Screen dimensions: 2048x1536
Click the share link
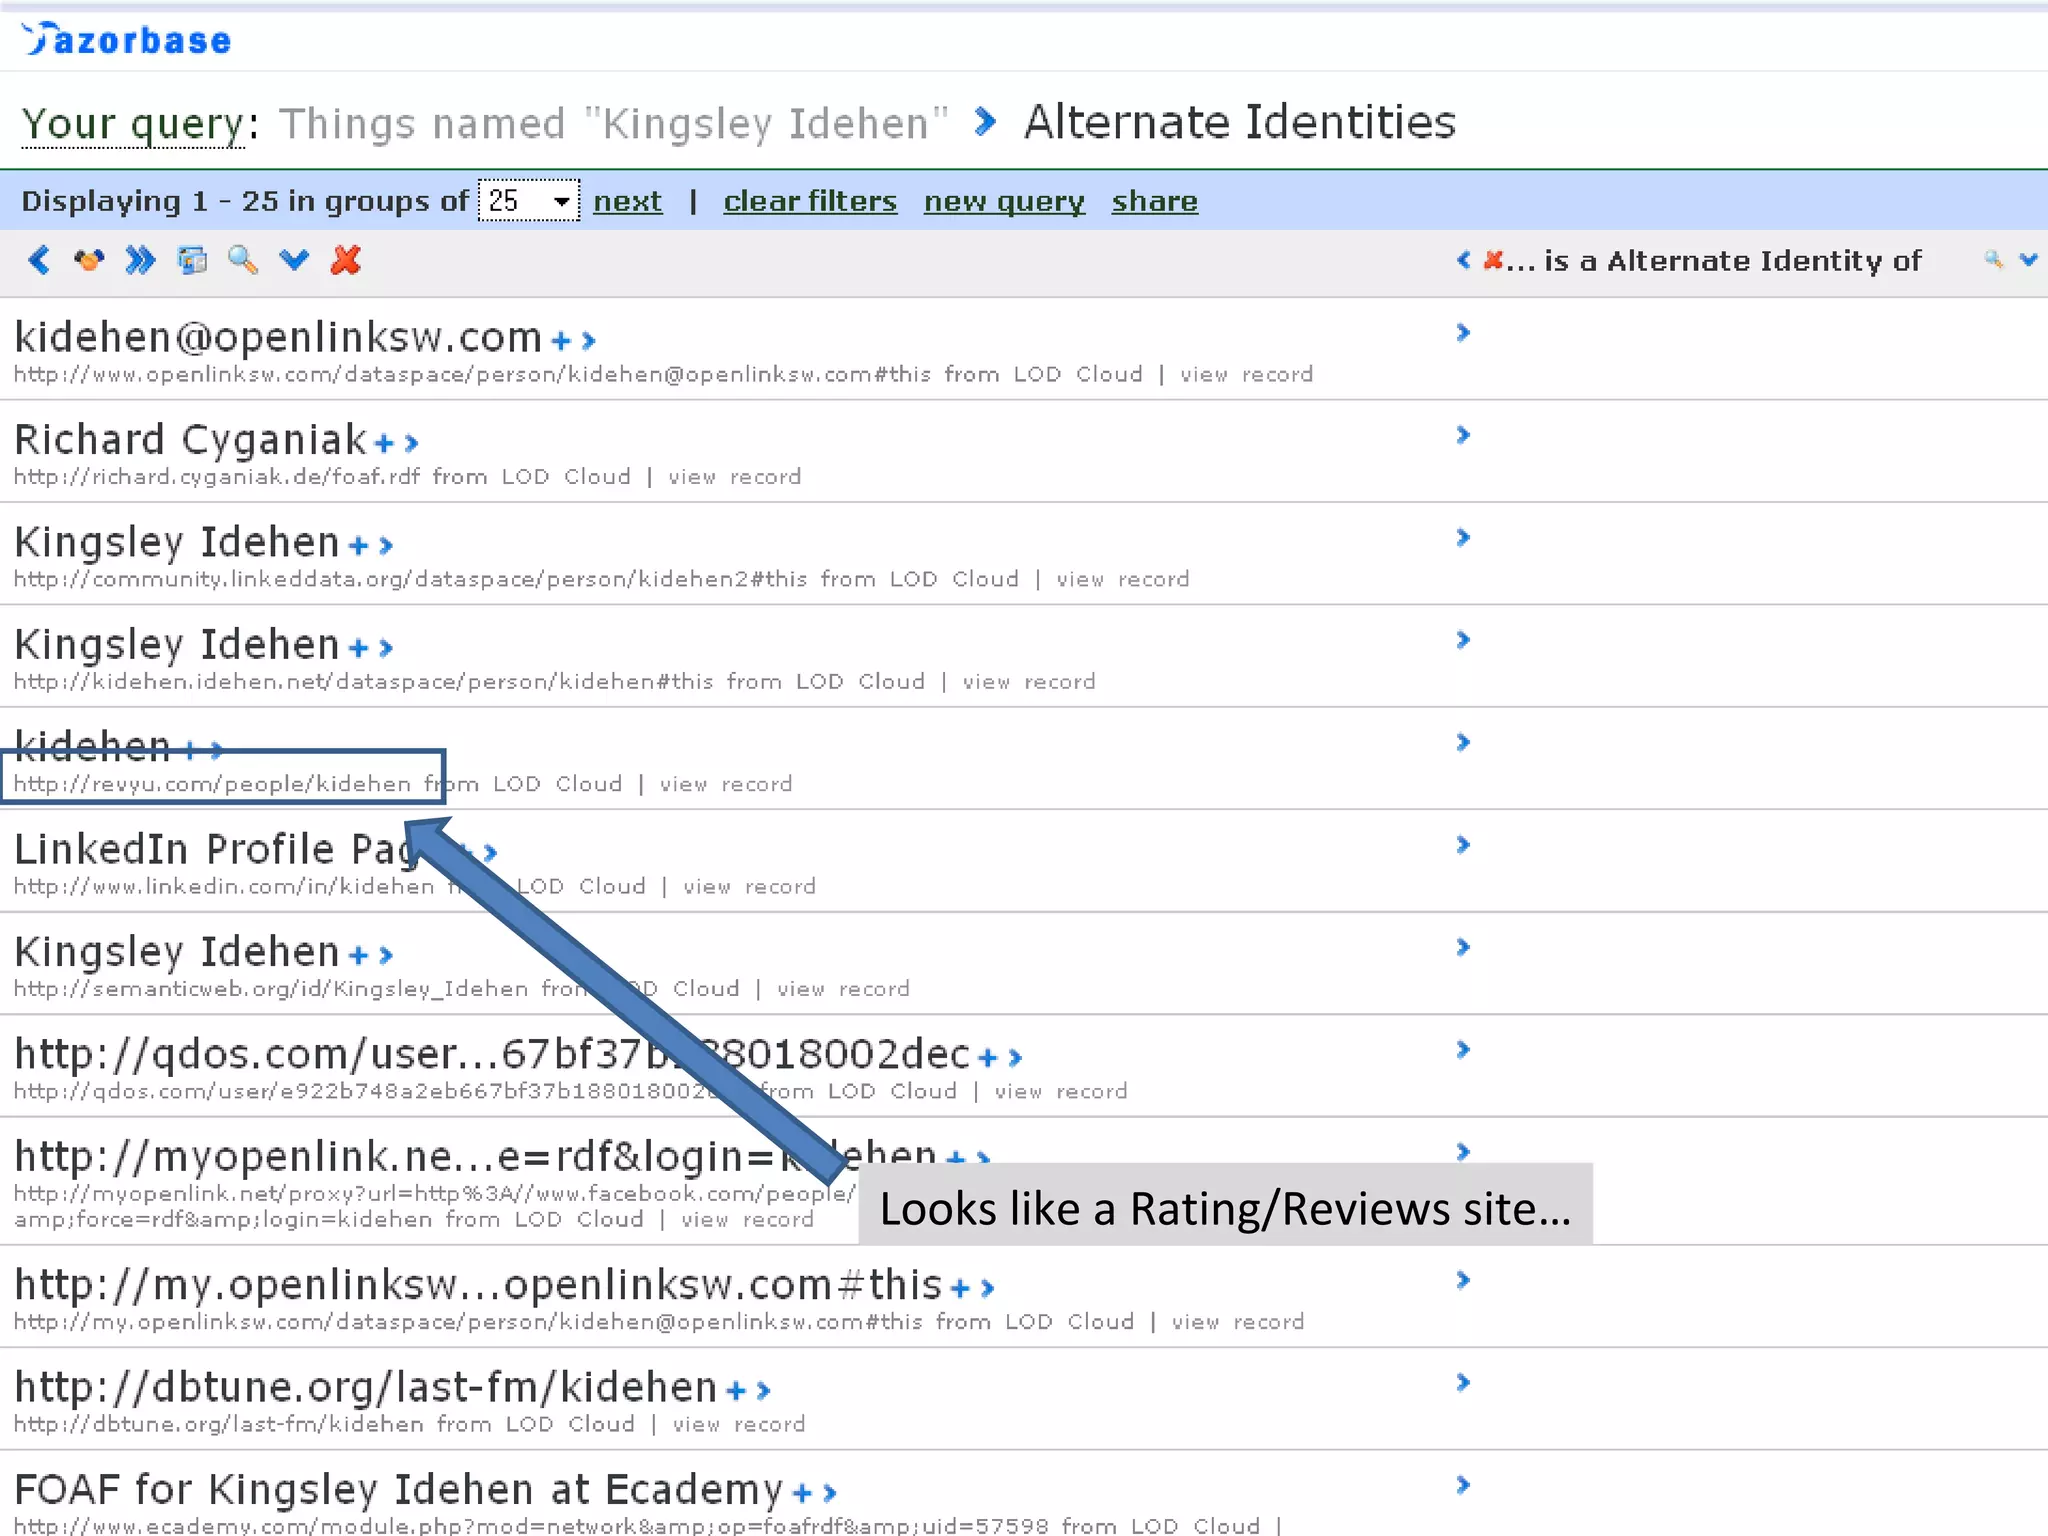coord(1154,201)
